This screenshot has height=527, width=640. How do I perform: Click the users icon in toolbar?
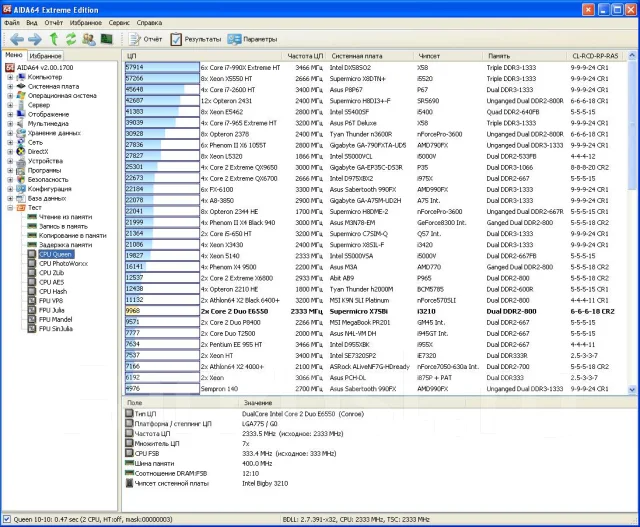(x=89, y=39)
